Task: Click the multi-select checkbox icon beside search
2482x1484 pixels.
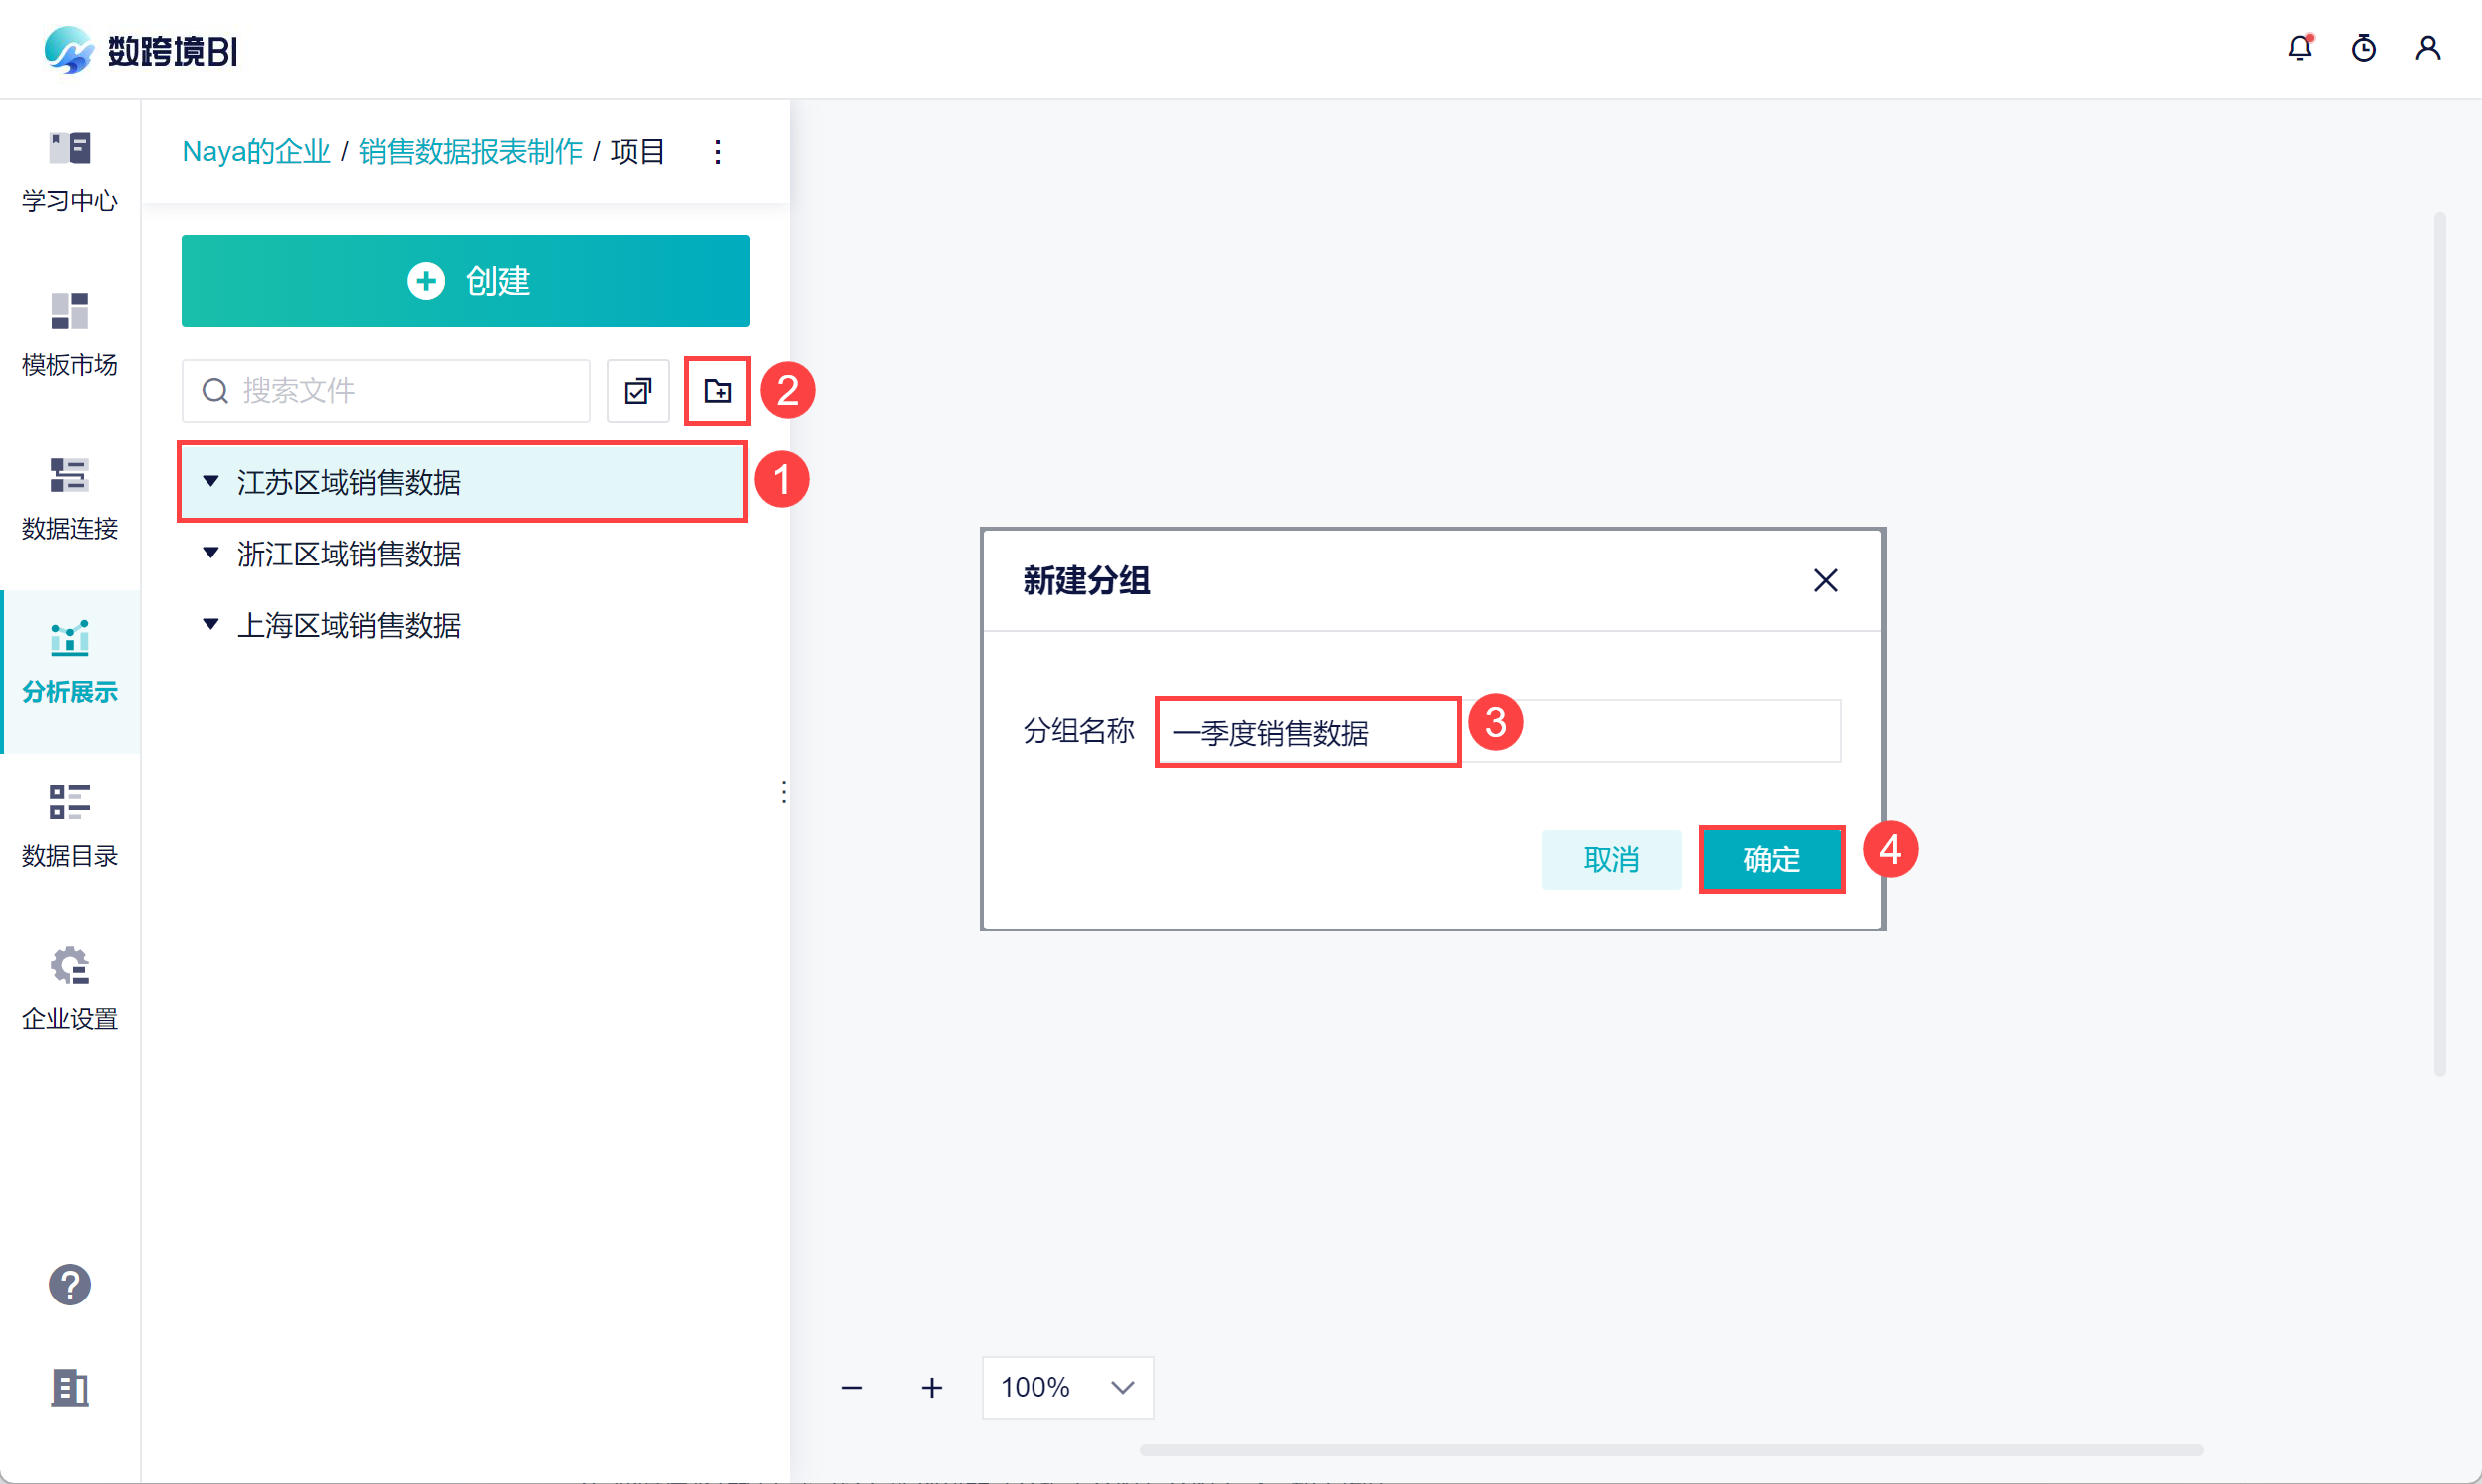Action: [x=638, y=391]
